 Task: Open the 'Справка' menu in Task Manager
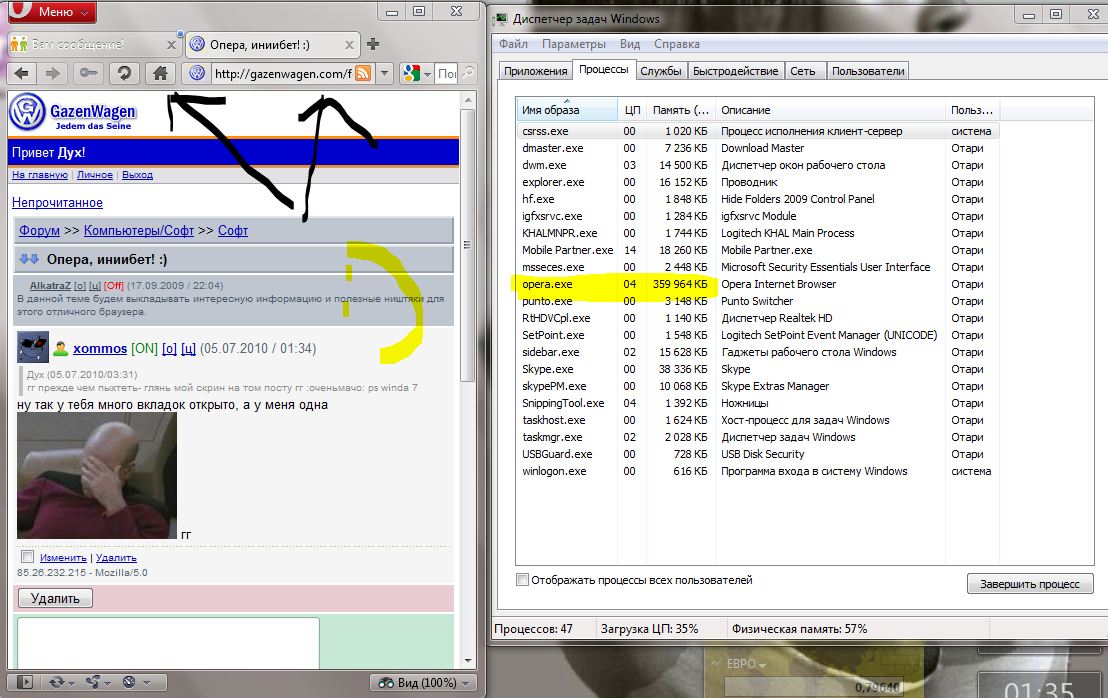[x=677, y=44]
